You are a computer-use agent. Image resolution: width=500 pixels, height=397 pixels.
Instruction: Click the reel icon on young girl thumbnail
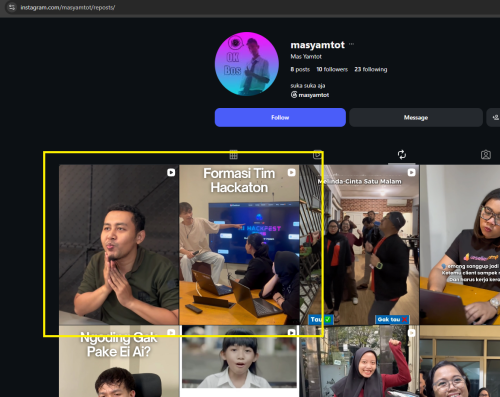[292, 332]
